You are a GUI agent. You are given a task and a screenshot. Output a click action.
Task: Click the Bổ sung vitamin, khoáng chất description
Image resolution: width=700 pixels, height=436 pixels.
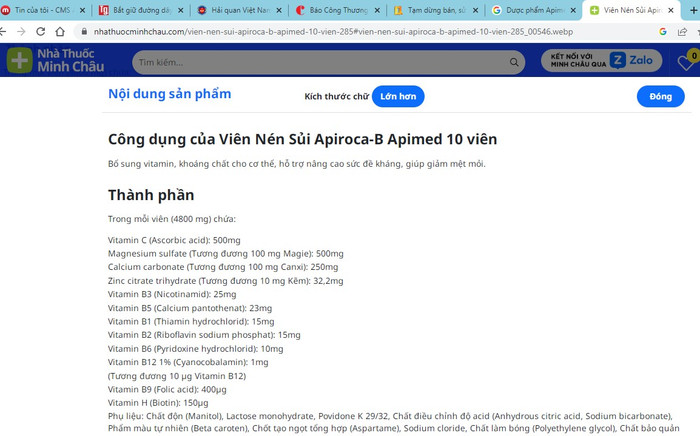296,164
